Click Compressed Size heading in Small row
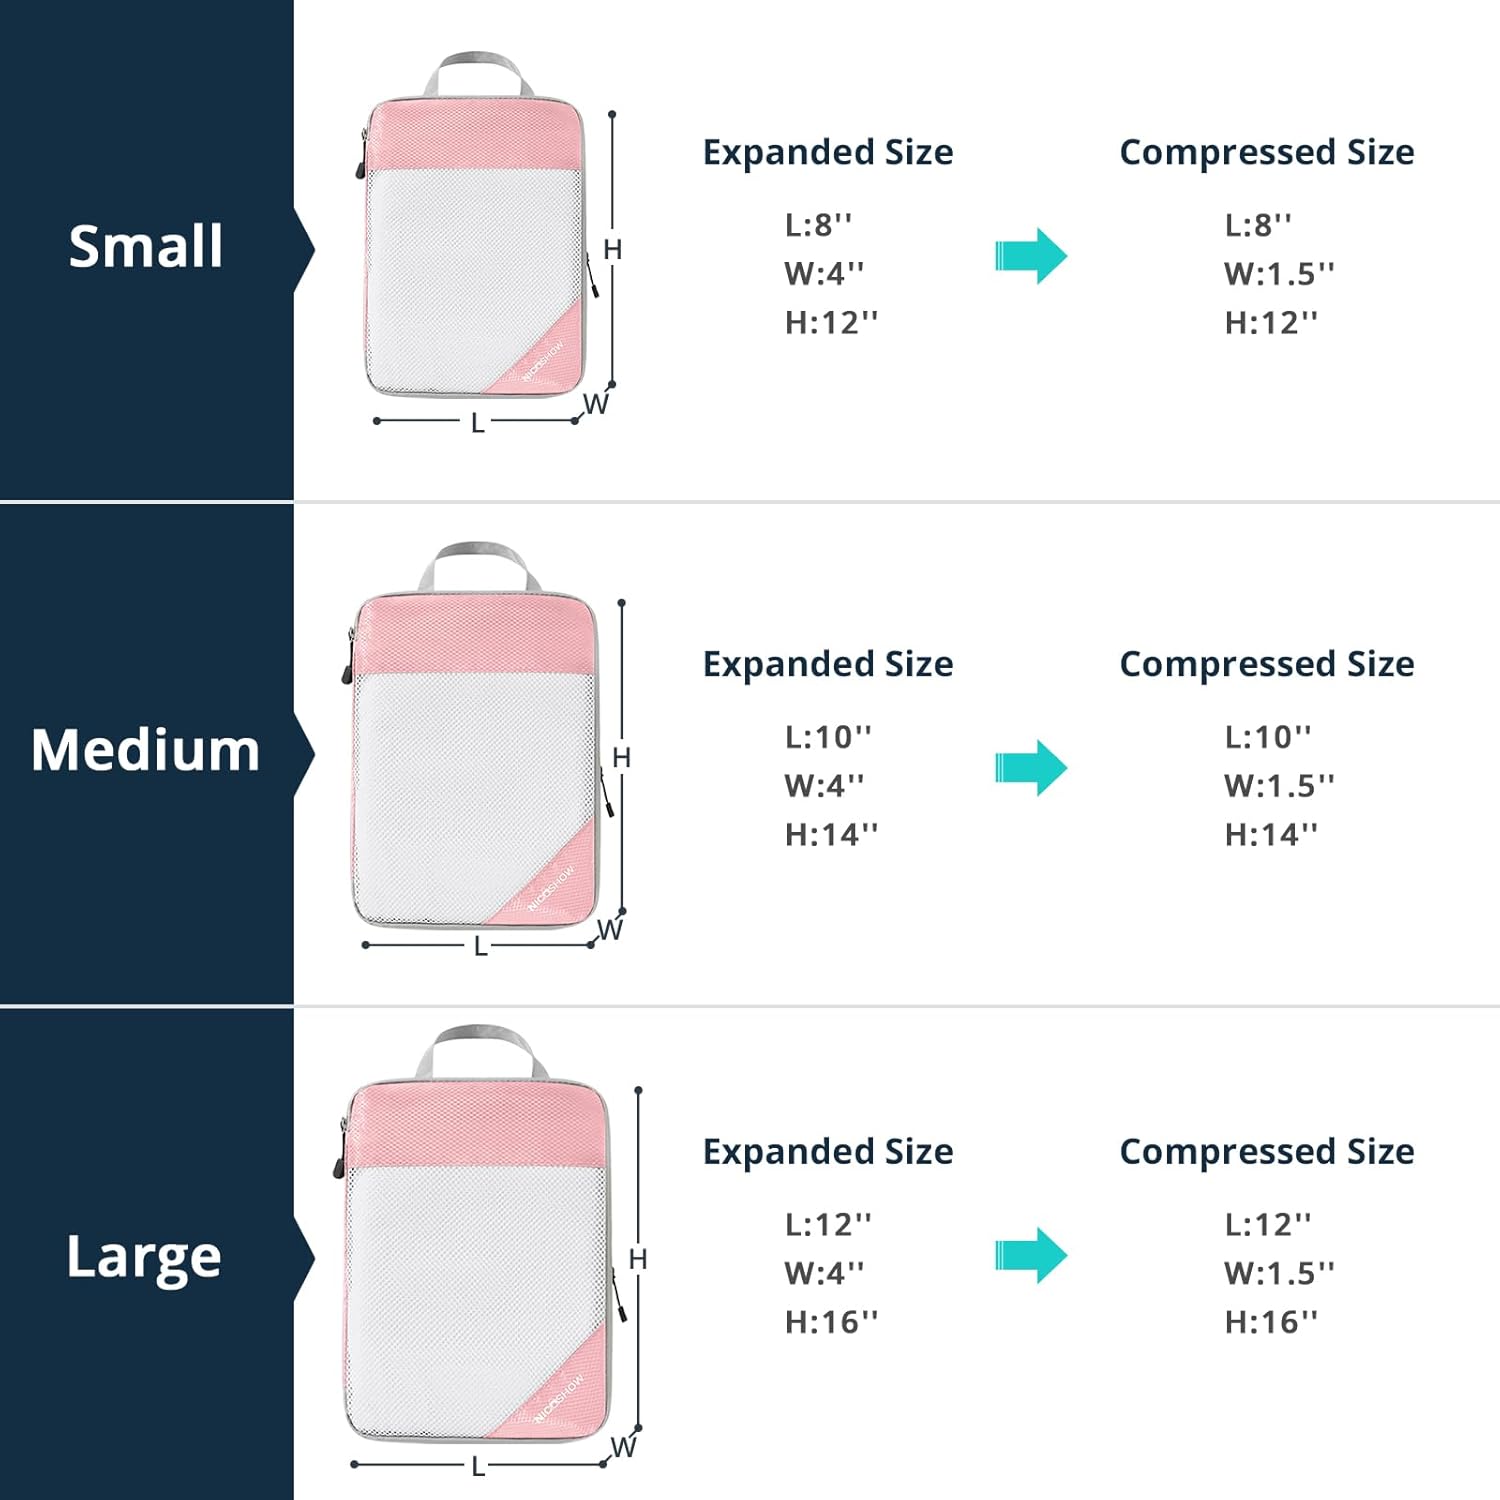1500x1500 pixels. (1267, 152)
